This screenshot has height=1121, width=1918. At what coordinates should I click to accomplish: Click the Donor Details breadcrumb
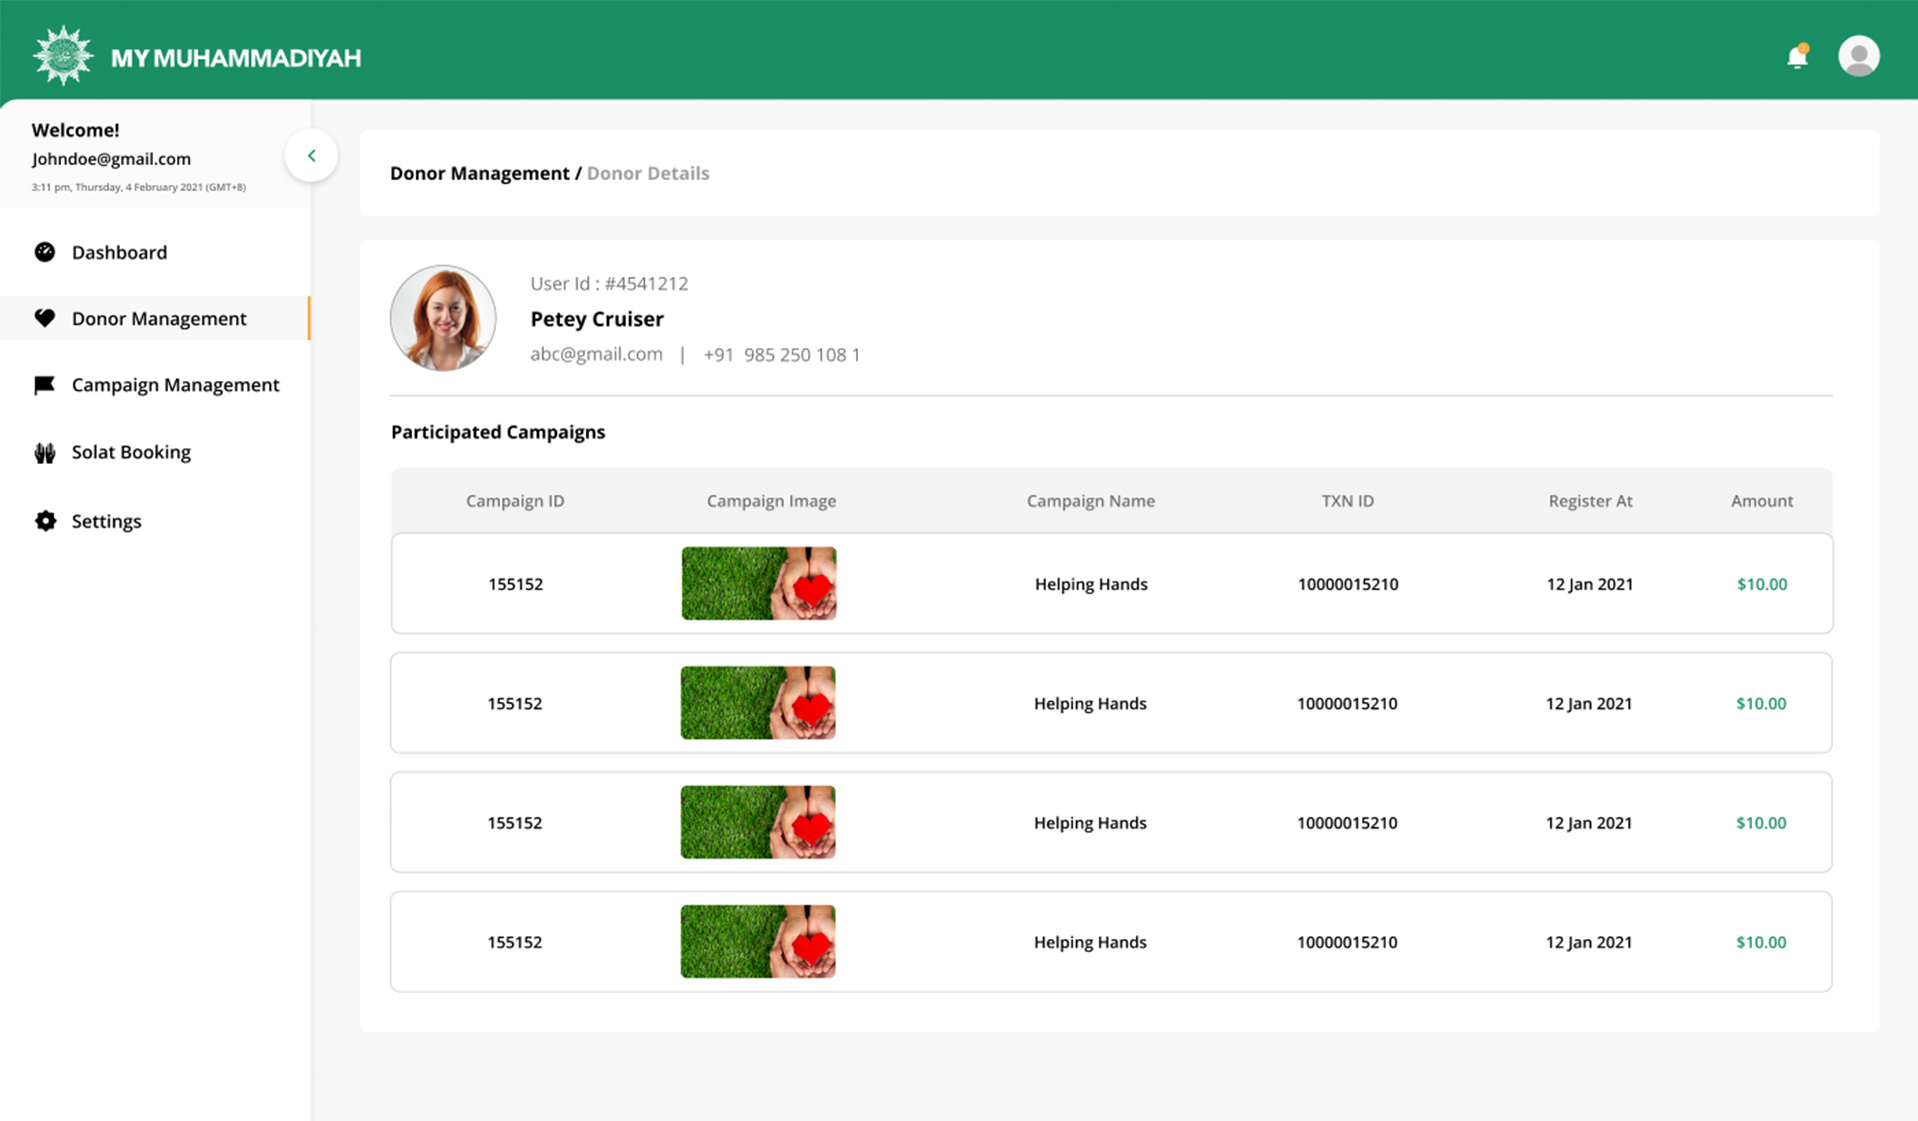[648, 173]
